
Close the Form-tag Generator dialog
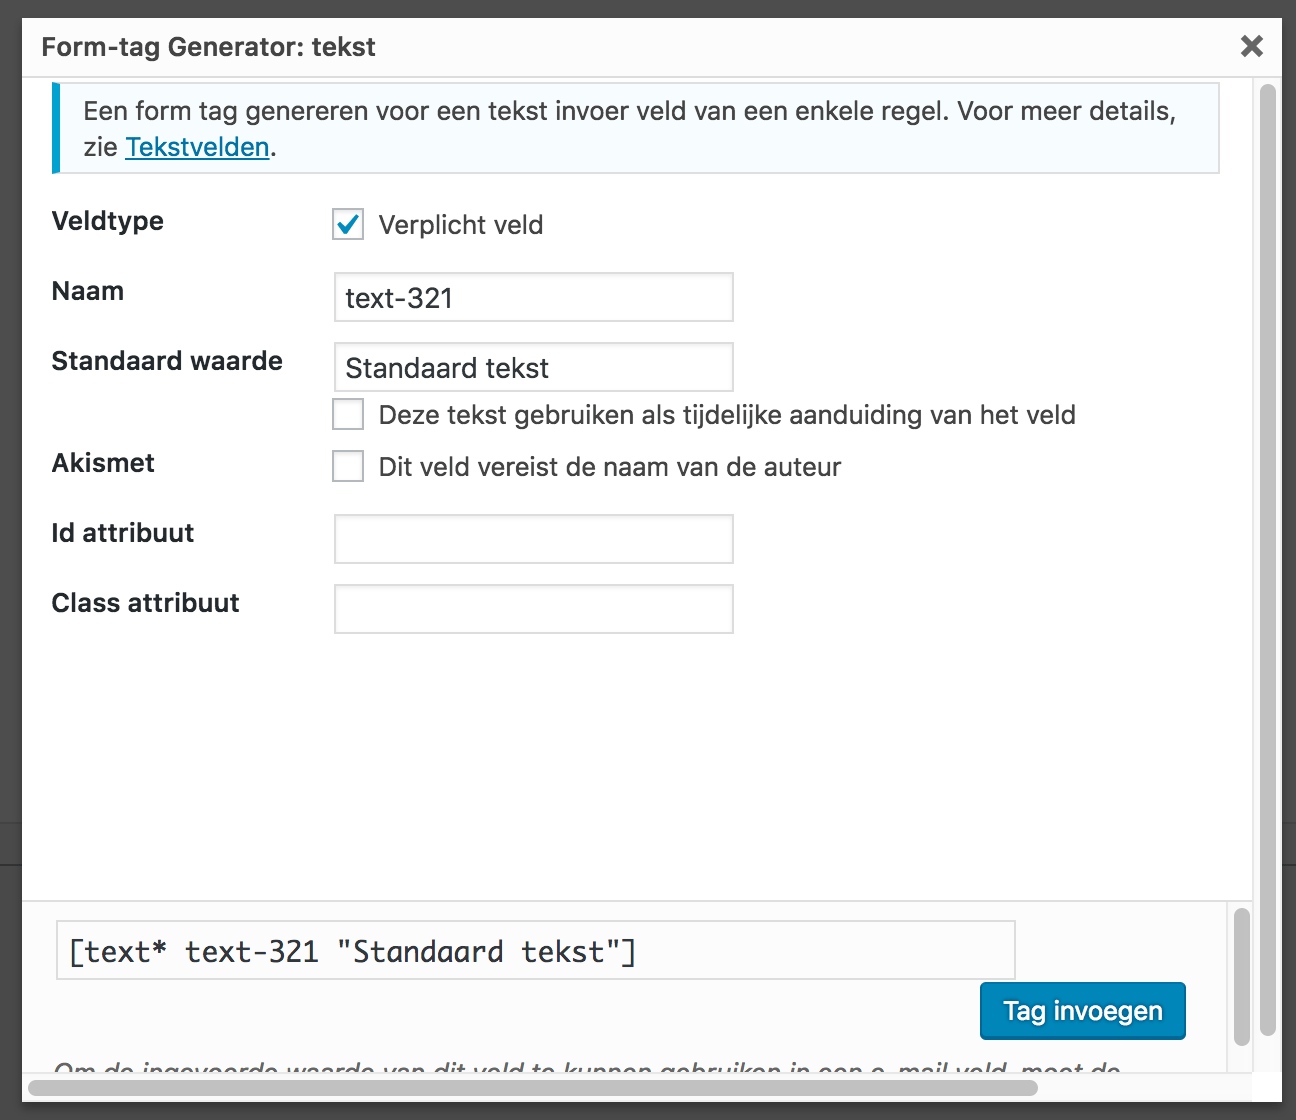pos(1251,46)
